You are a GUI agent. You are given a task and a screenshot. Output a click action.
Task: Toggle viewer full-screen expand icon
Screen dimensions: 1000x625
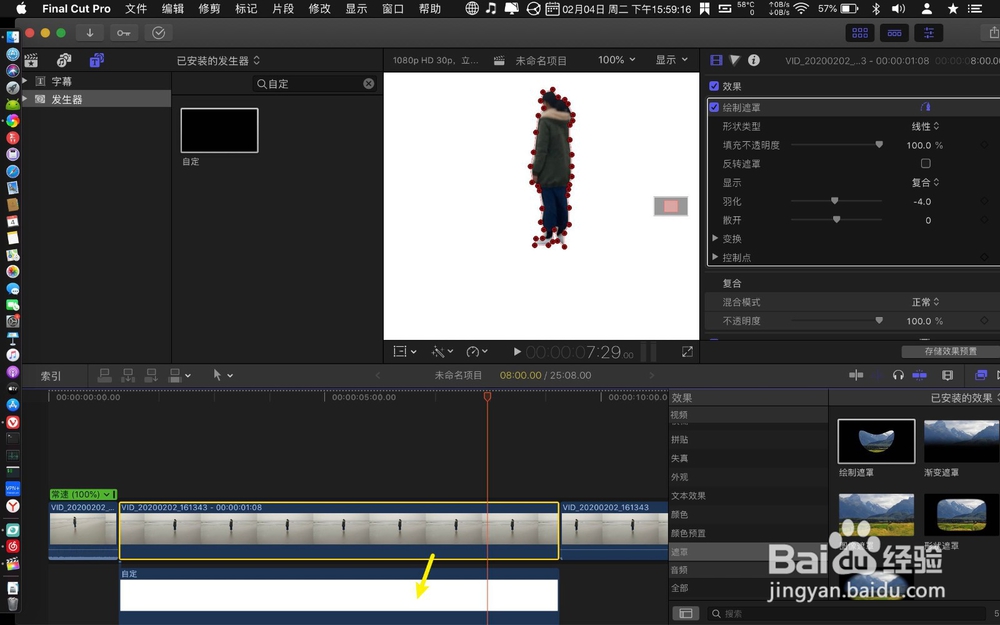tap(687, 352)
